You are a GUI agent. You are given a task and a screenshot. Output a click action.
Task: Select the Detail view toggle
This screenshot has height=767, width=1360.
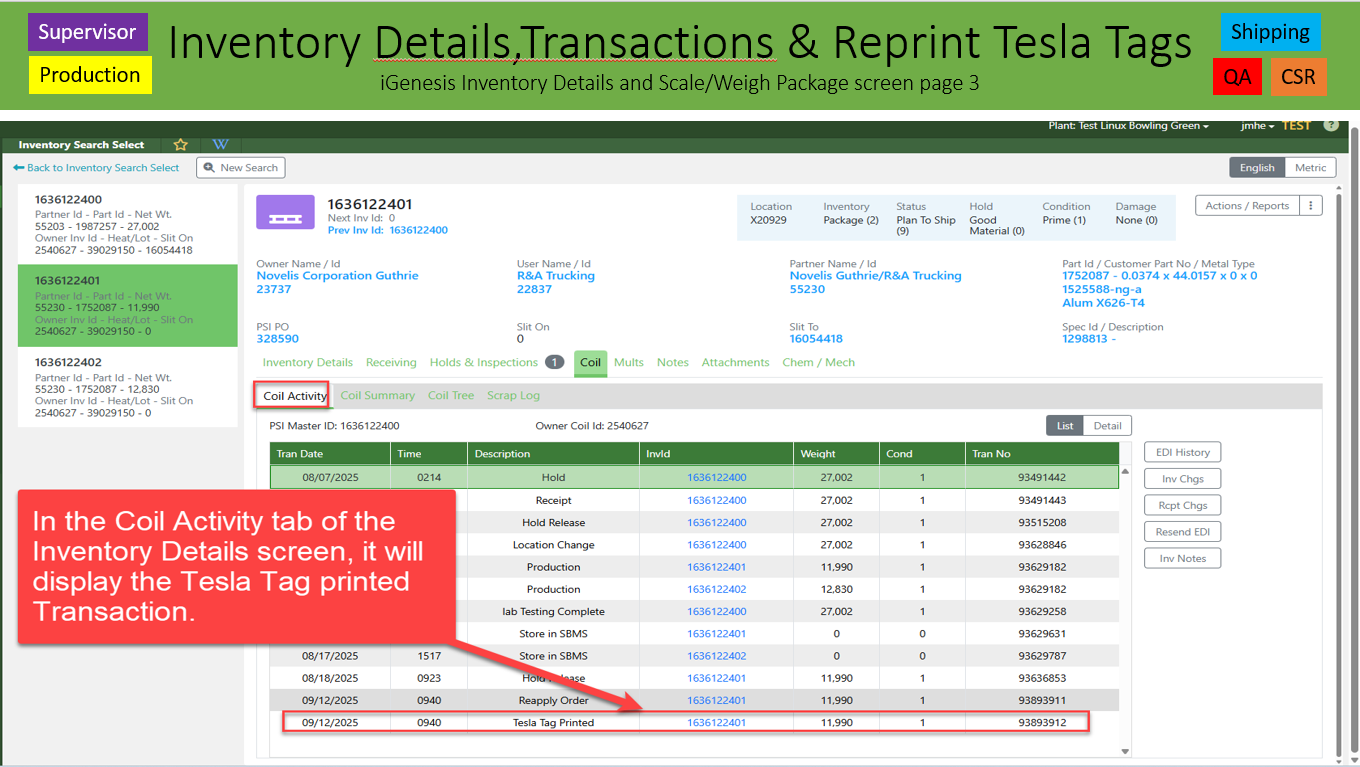pyautogui.click(x=1107, y=426)
